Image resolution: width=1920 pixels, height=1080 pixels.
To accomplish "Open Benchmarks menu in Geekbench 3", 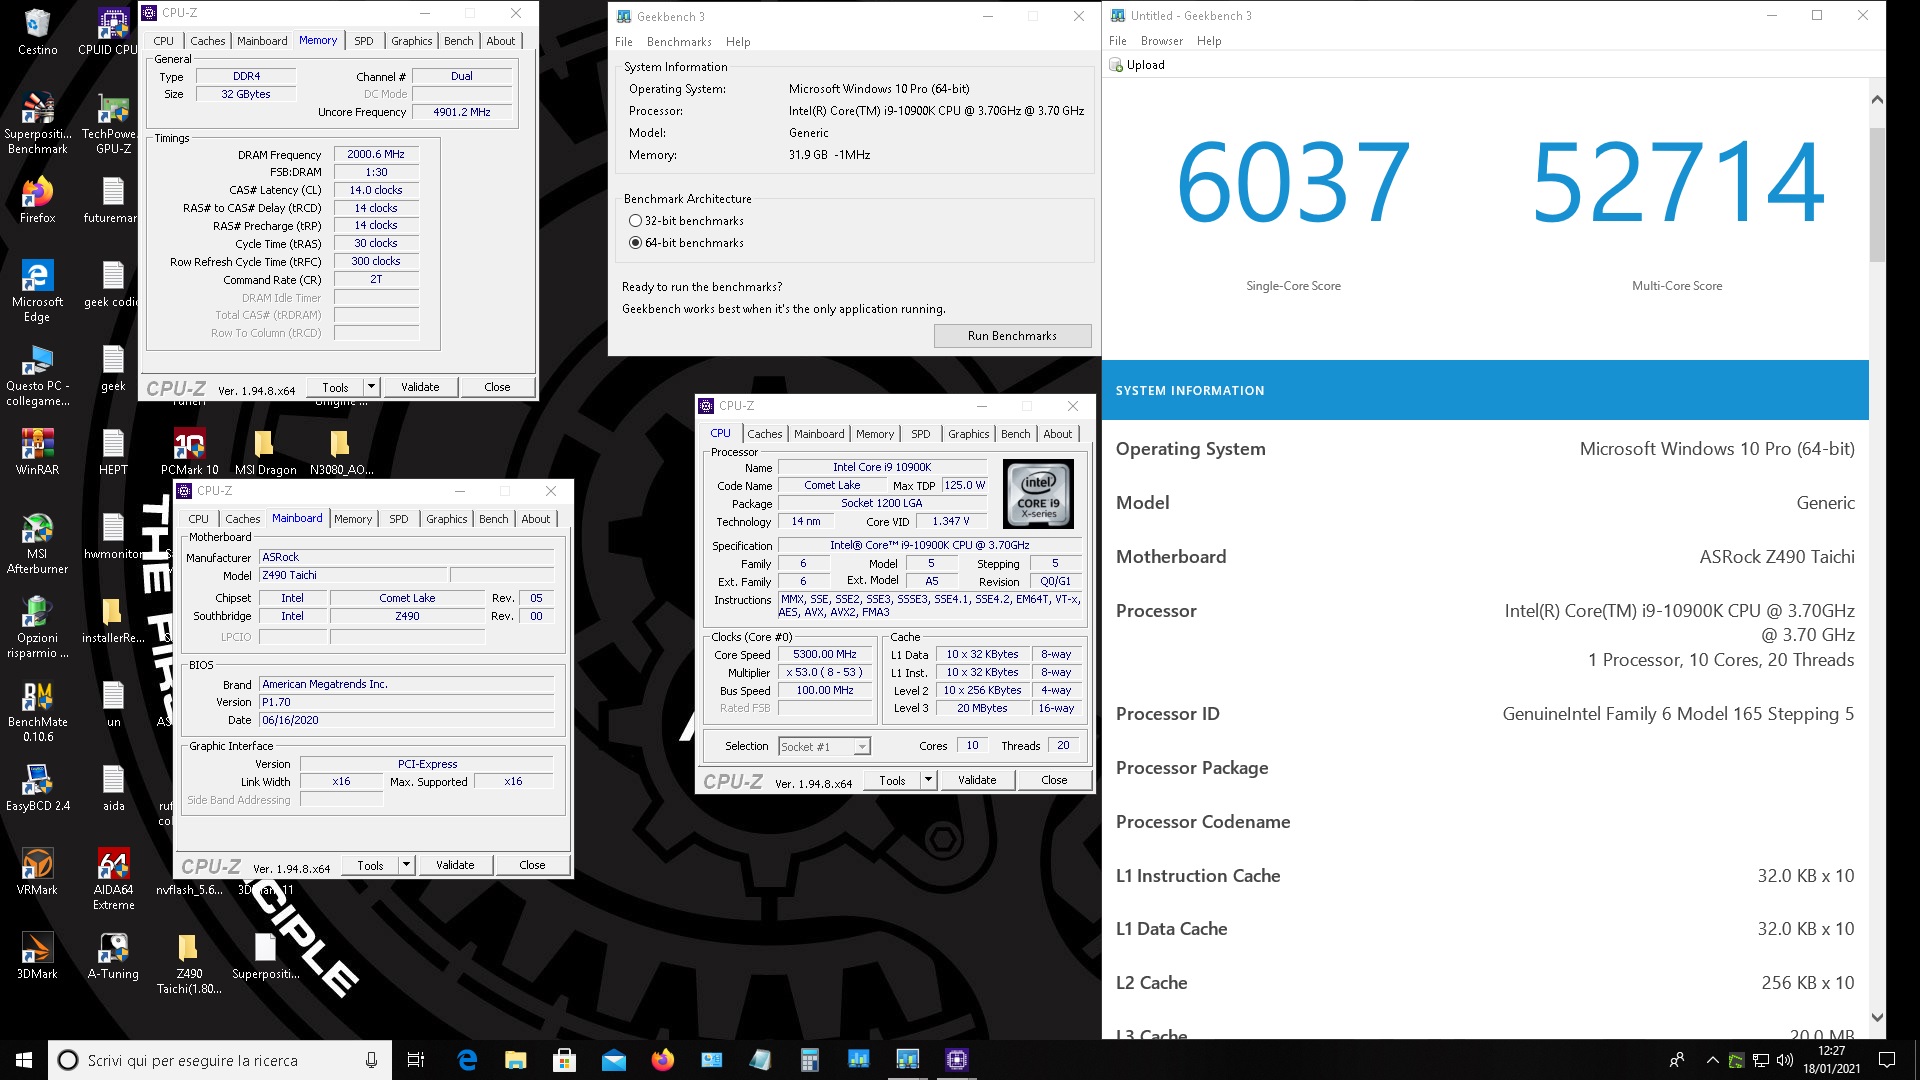I will 679,42.
